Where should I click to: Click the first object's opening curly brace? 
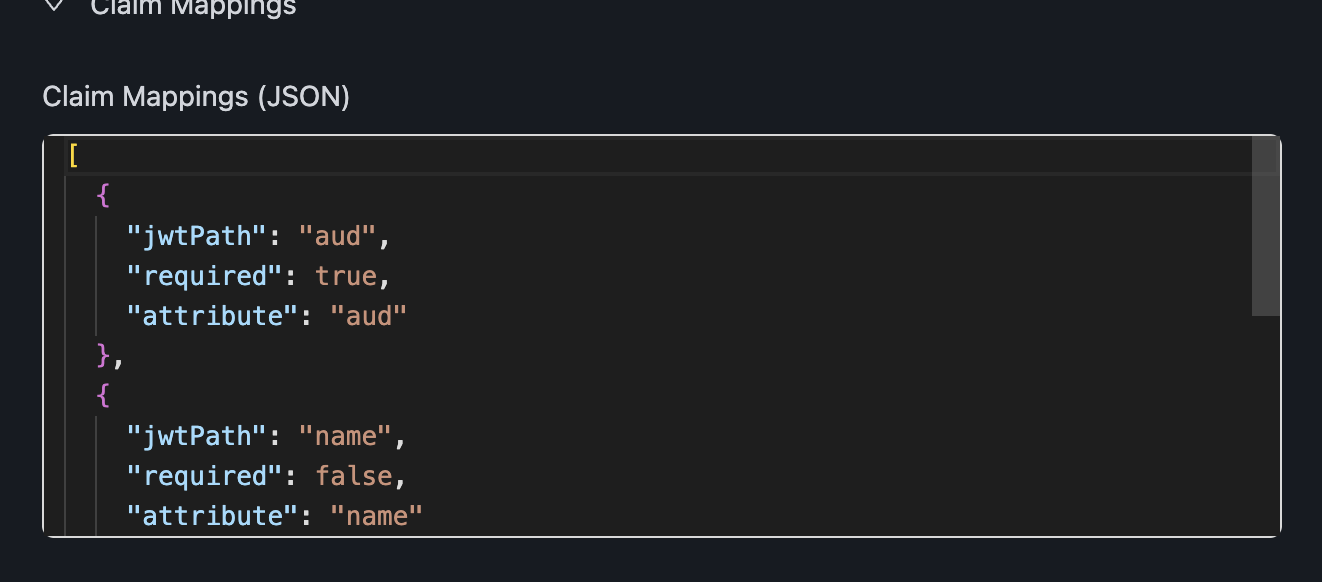(103, 196)
